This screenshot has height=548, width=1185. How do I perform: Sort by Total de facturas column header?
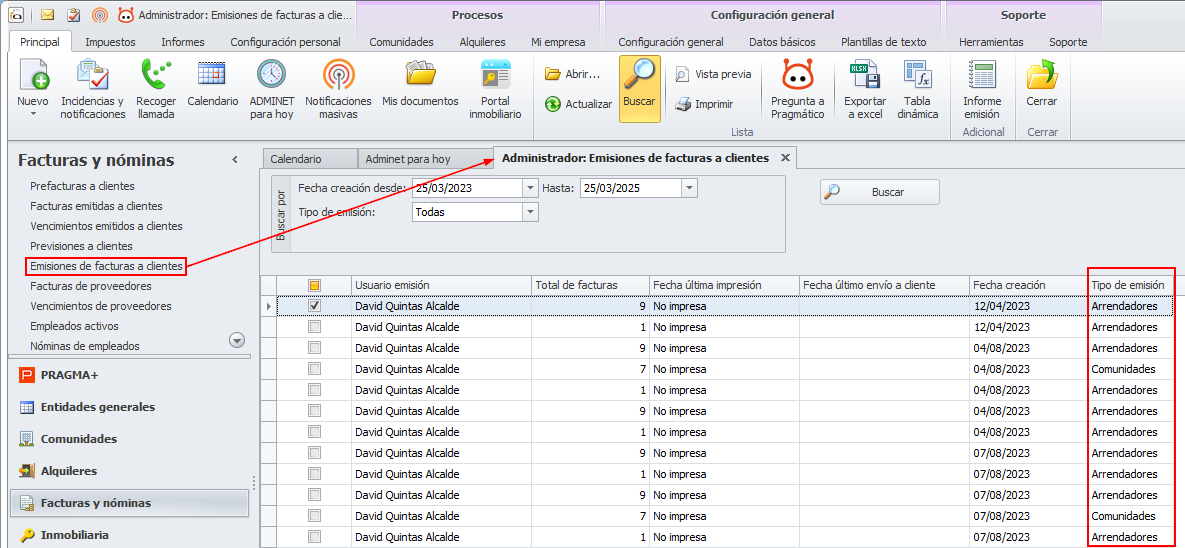(589, 285)
